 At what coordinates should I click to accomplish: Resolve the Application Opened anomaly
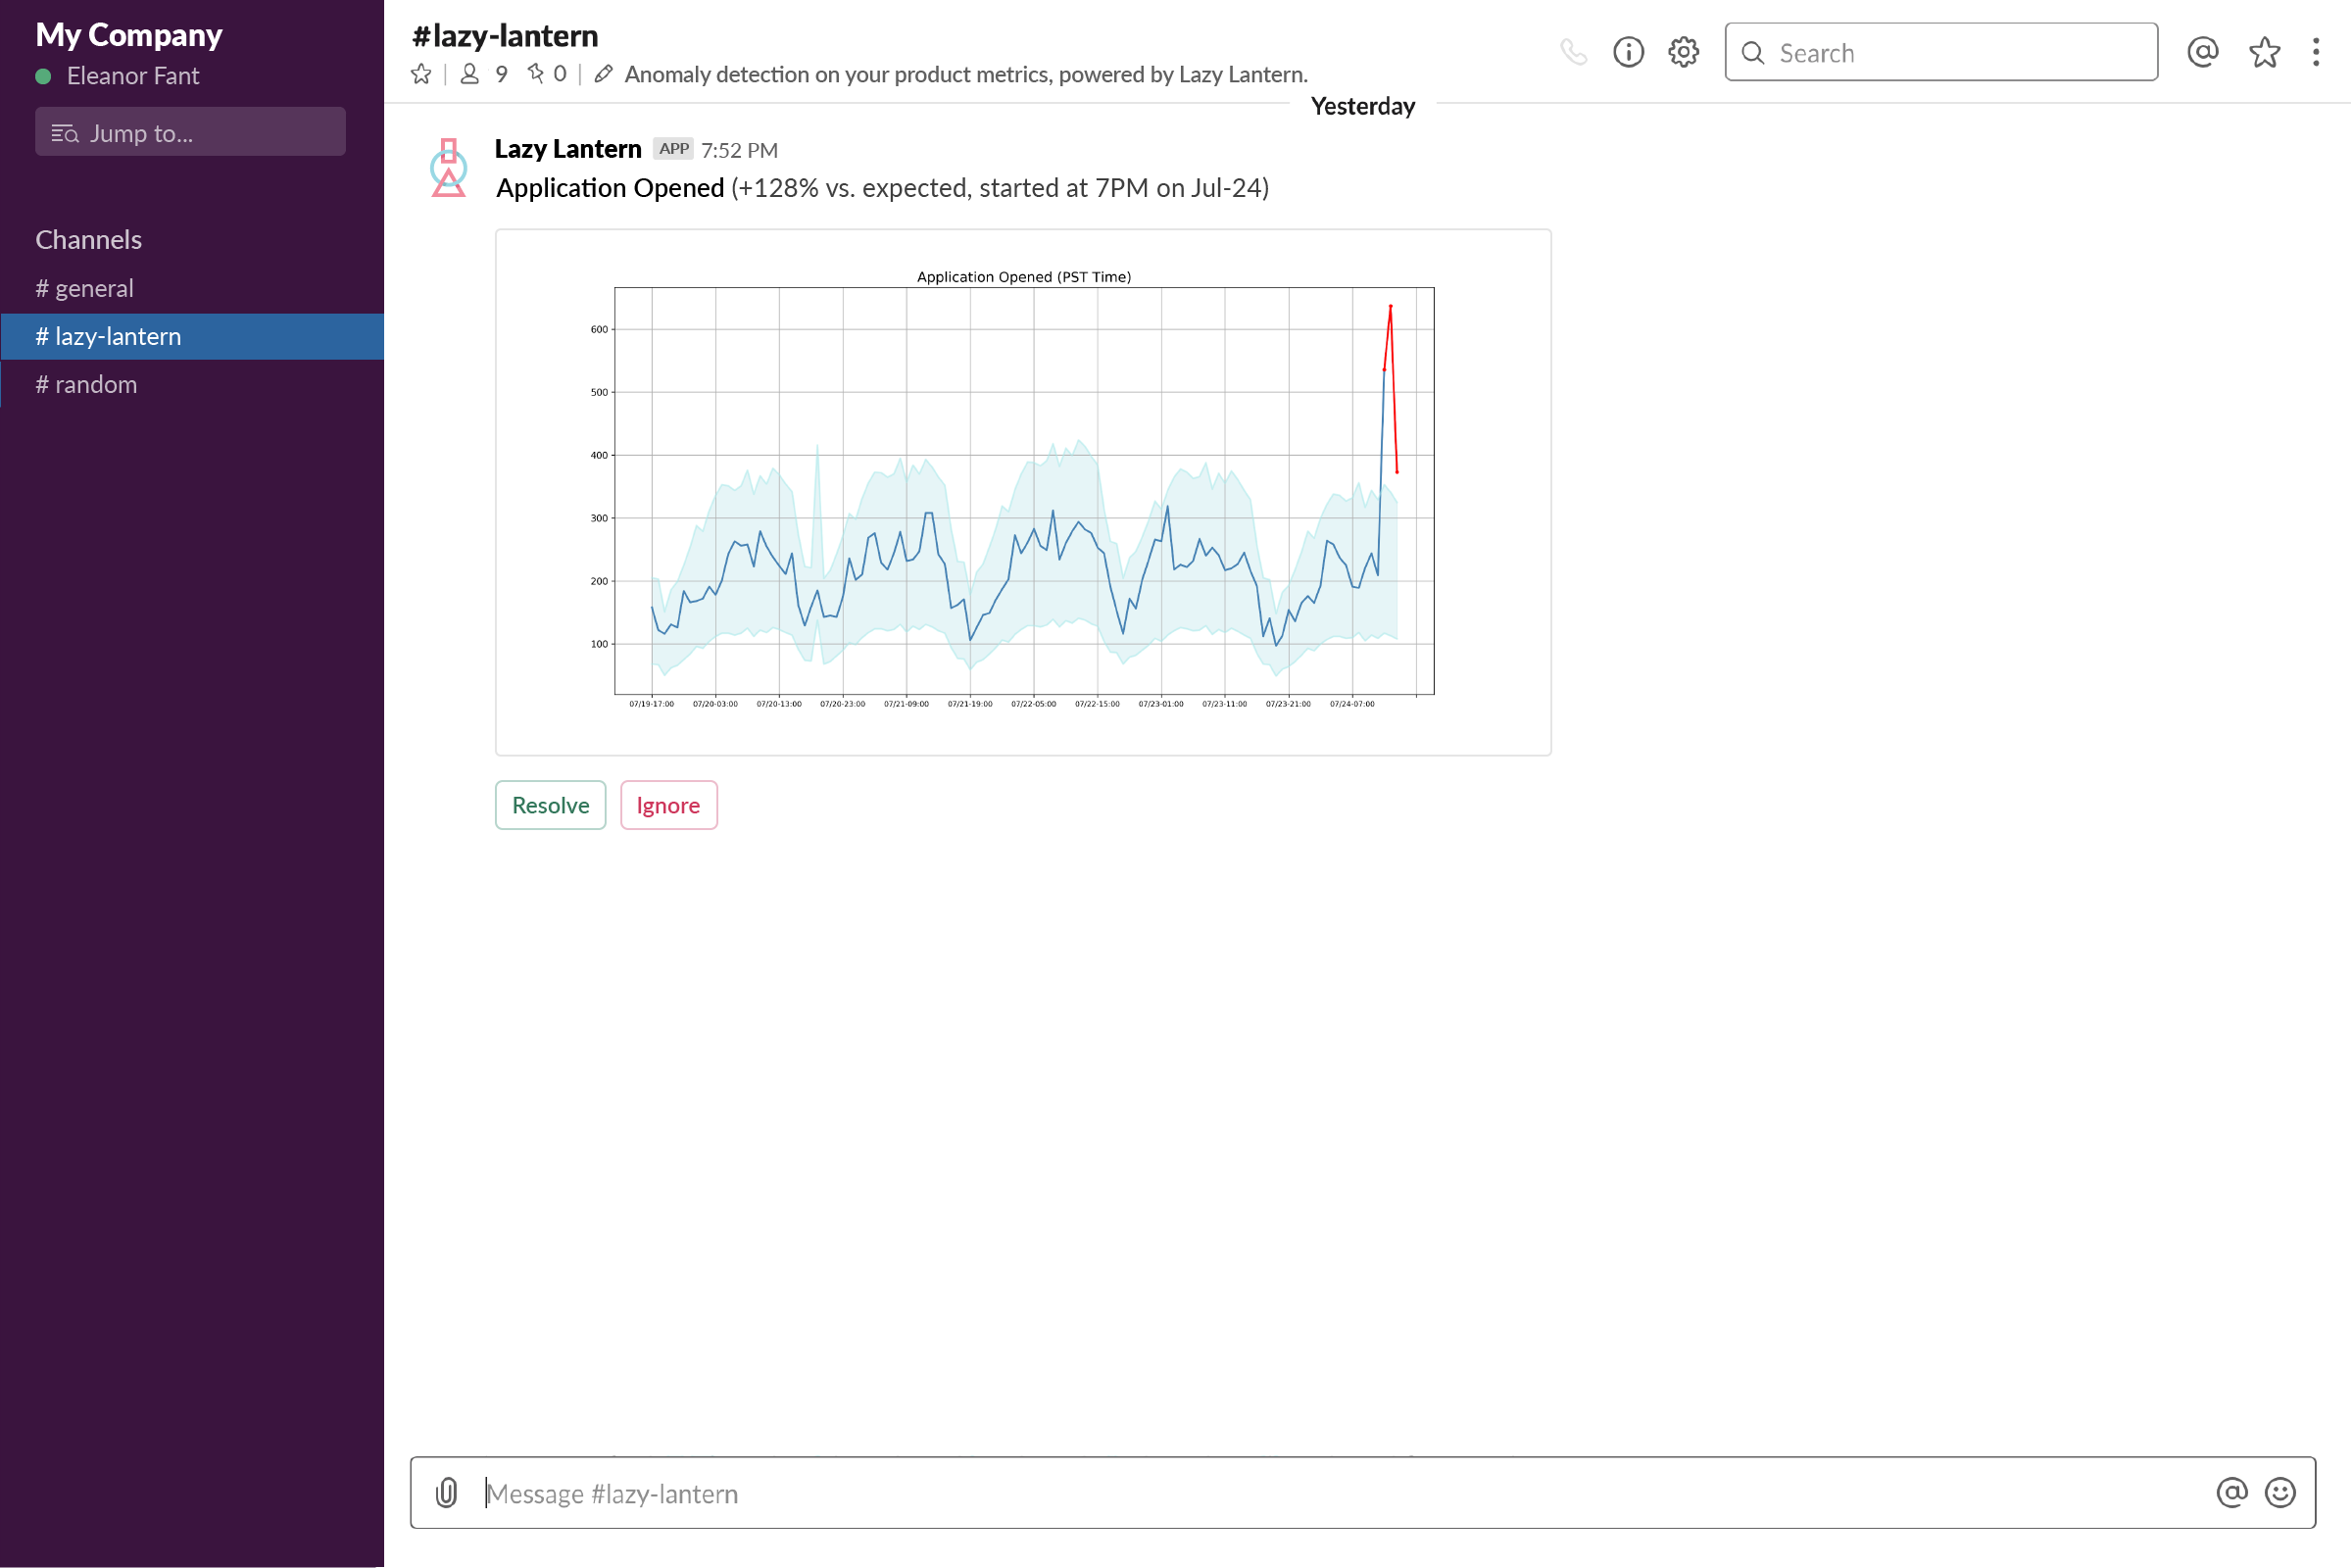click(x=550, y=805)
